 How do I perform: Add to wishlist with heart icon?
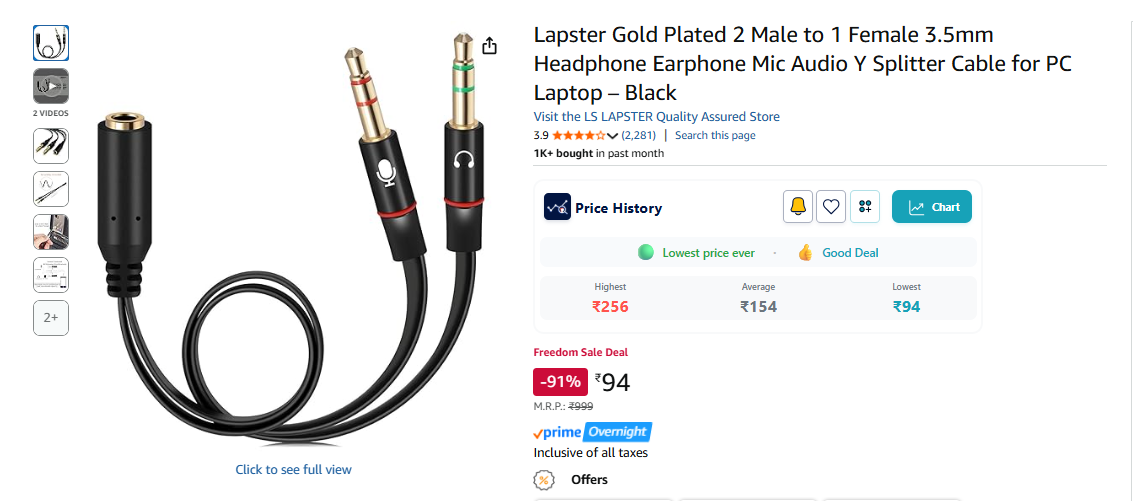point(831,207)
